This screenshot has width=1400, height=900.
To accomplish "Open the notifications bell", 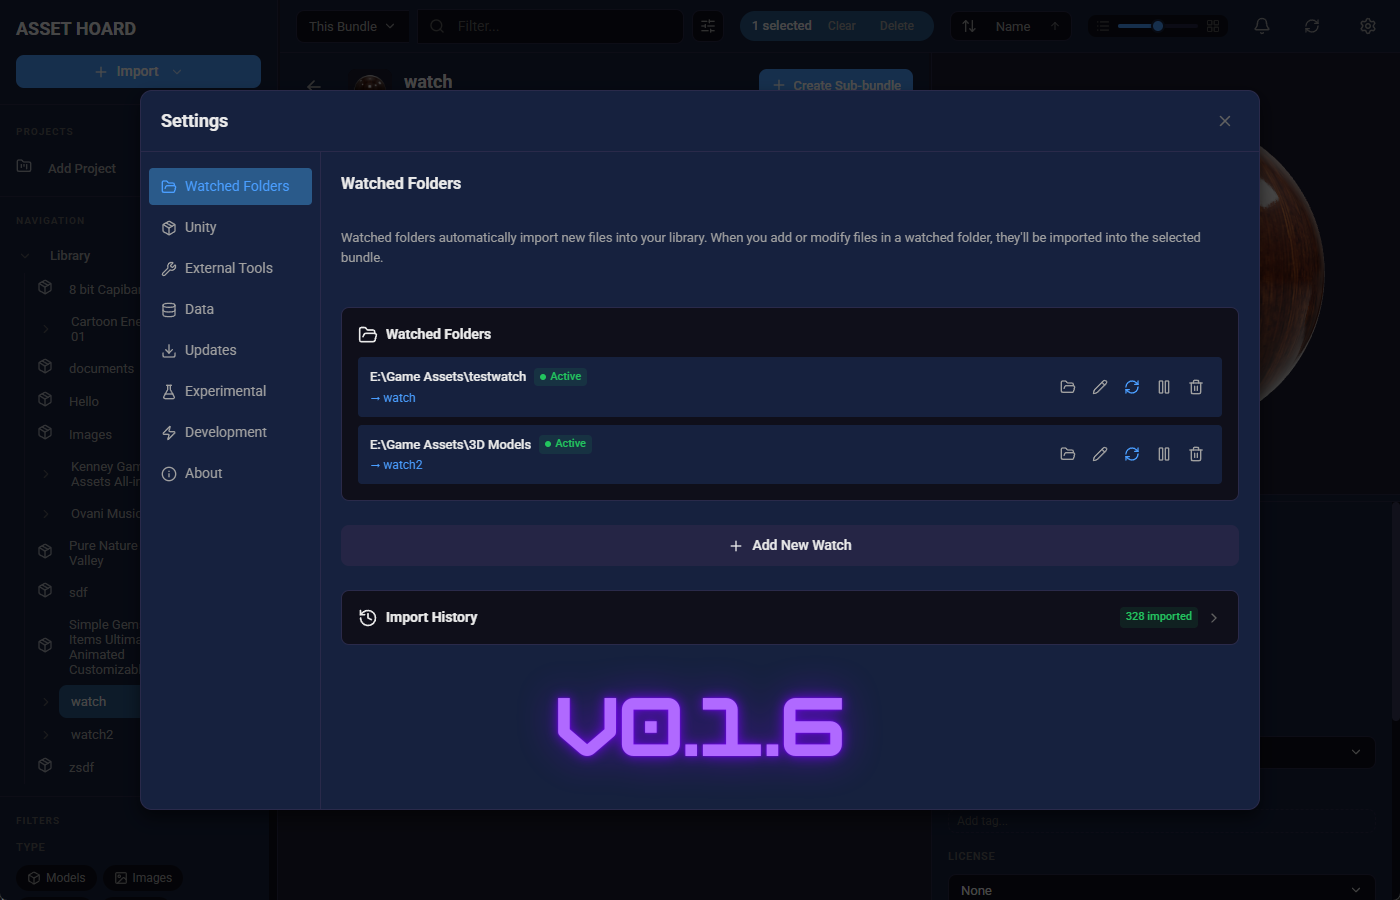I will [1262, 26].
